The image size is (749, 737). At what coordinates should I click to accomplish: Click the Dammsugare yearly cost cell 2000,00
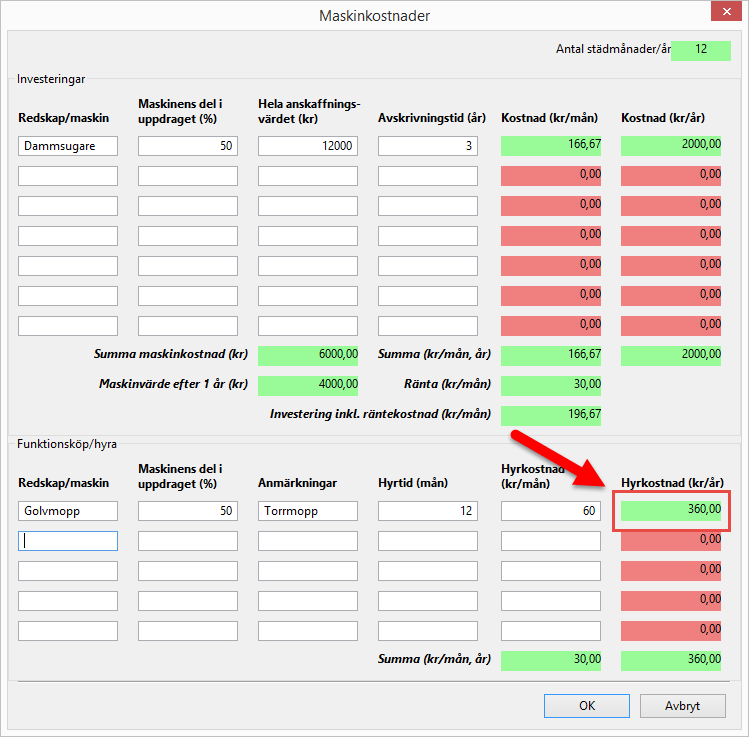click(x=671, y=146)
